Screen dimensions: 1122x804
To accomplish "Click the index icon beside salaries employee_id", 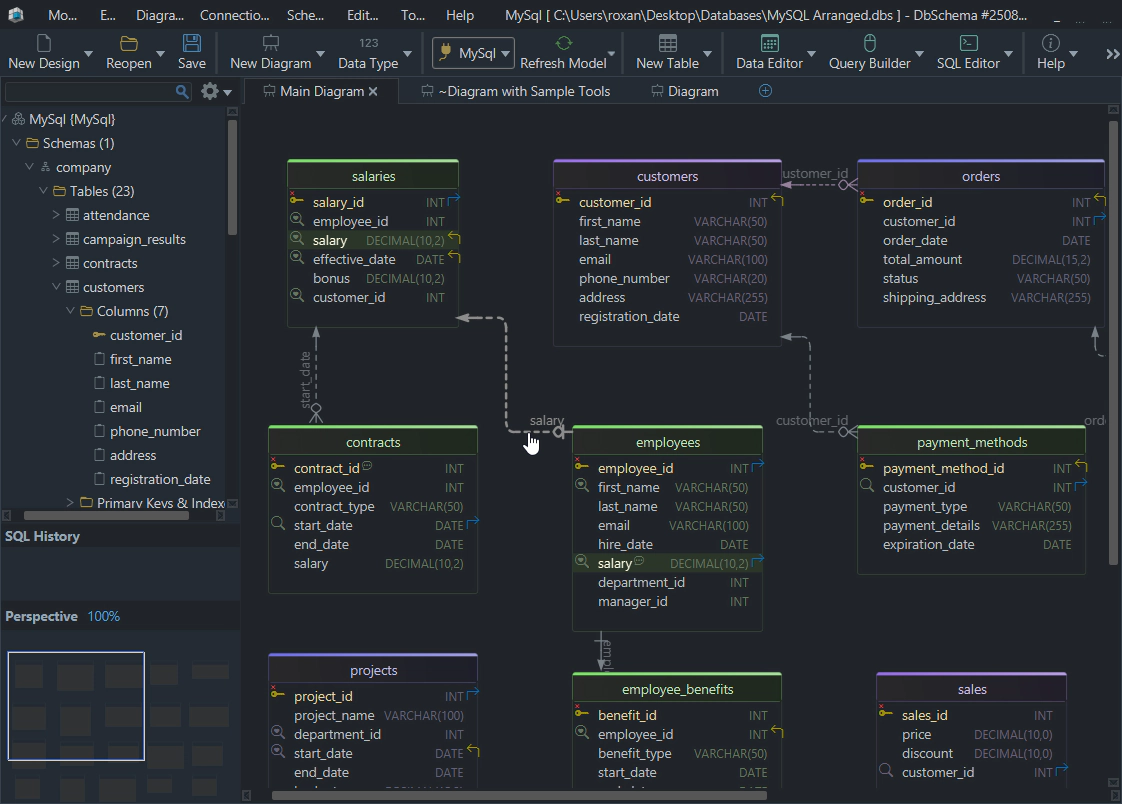I will 296,220.
